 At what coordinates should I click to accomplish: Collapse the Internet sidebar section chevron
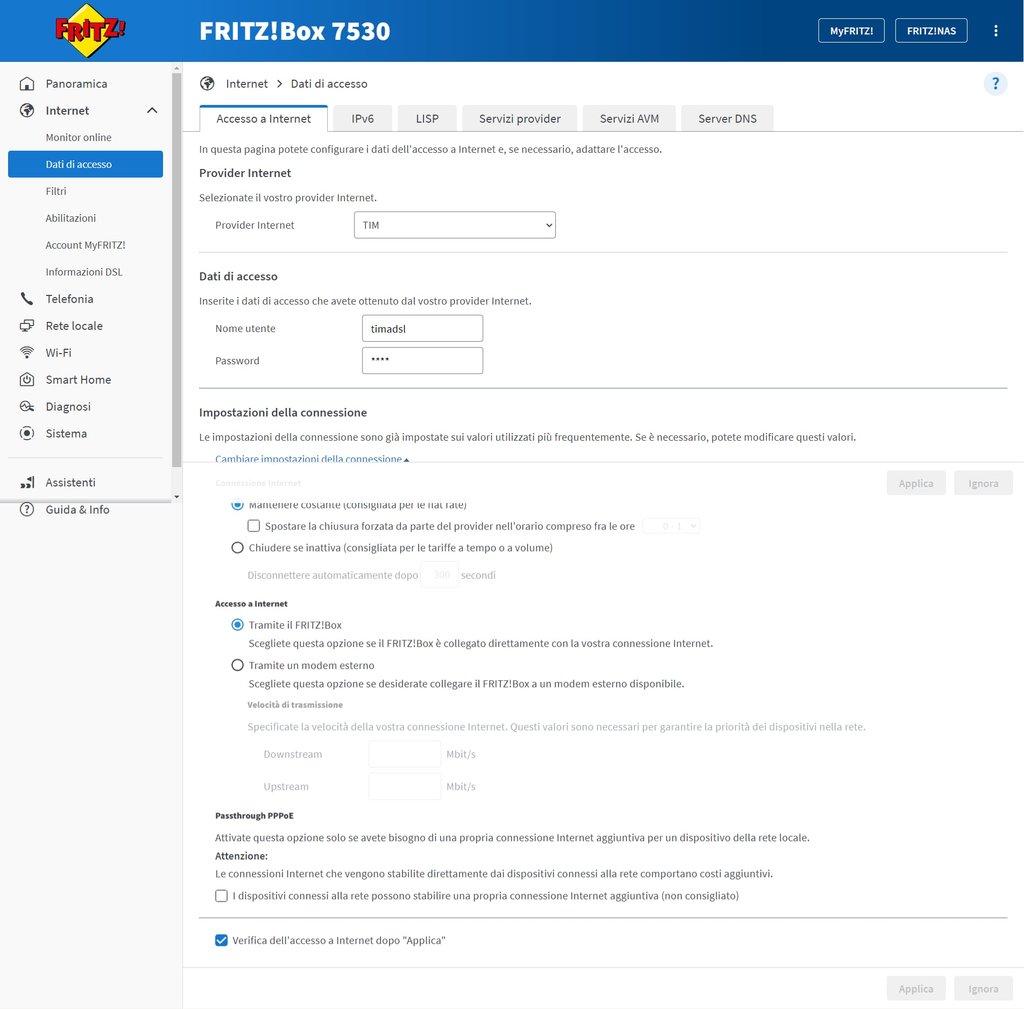(152, 110)
